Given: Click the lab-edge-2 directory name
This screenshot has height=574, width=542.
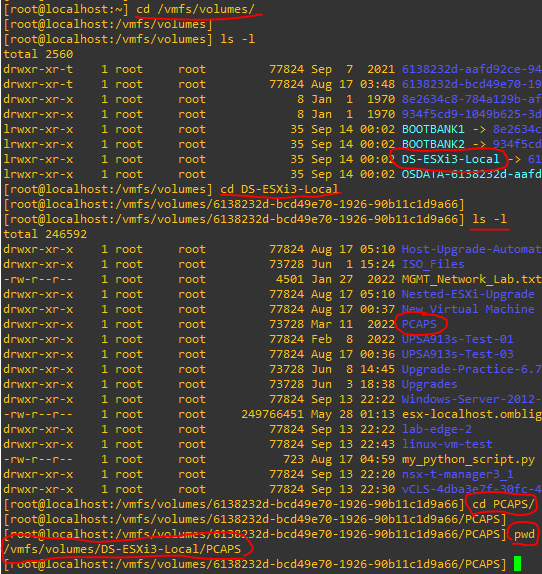Looking at the screenshot, I should [x=437, y=429].
